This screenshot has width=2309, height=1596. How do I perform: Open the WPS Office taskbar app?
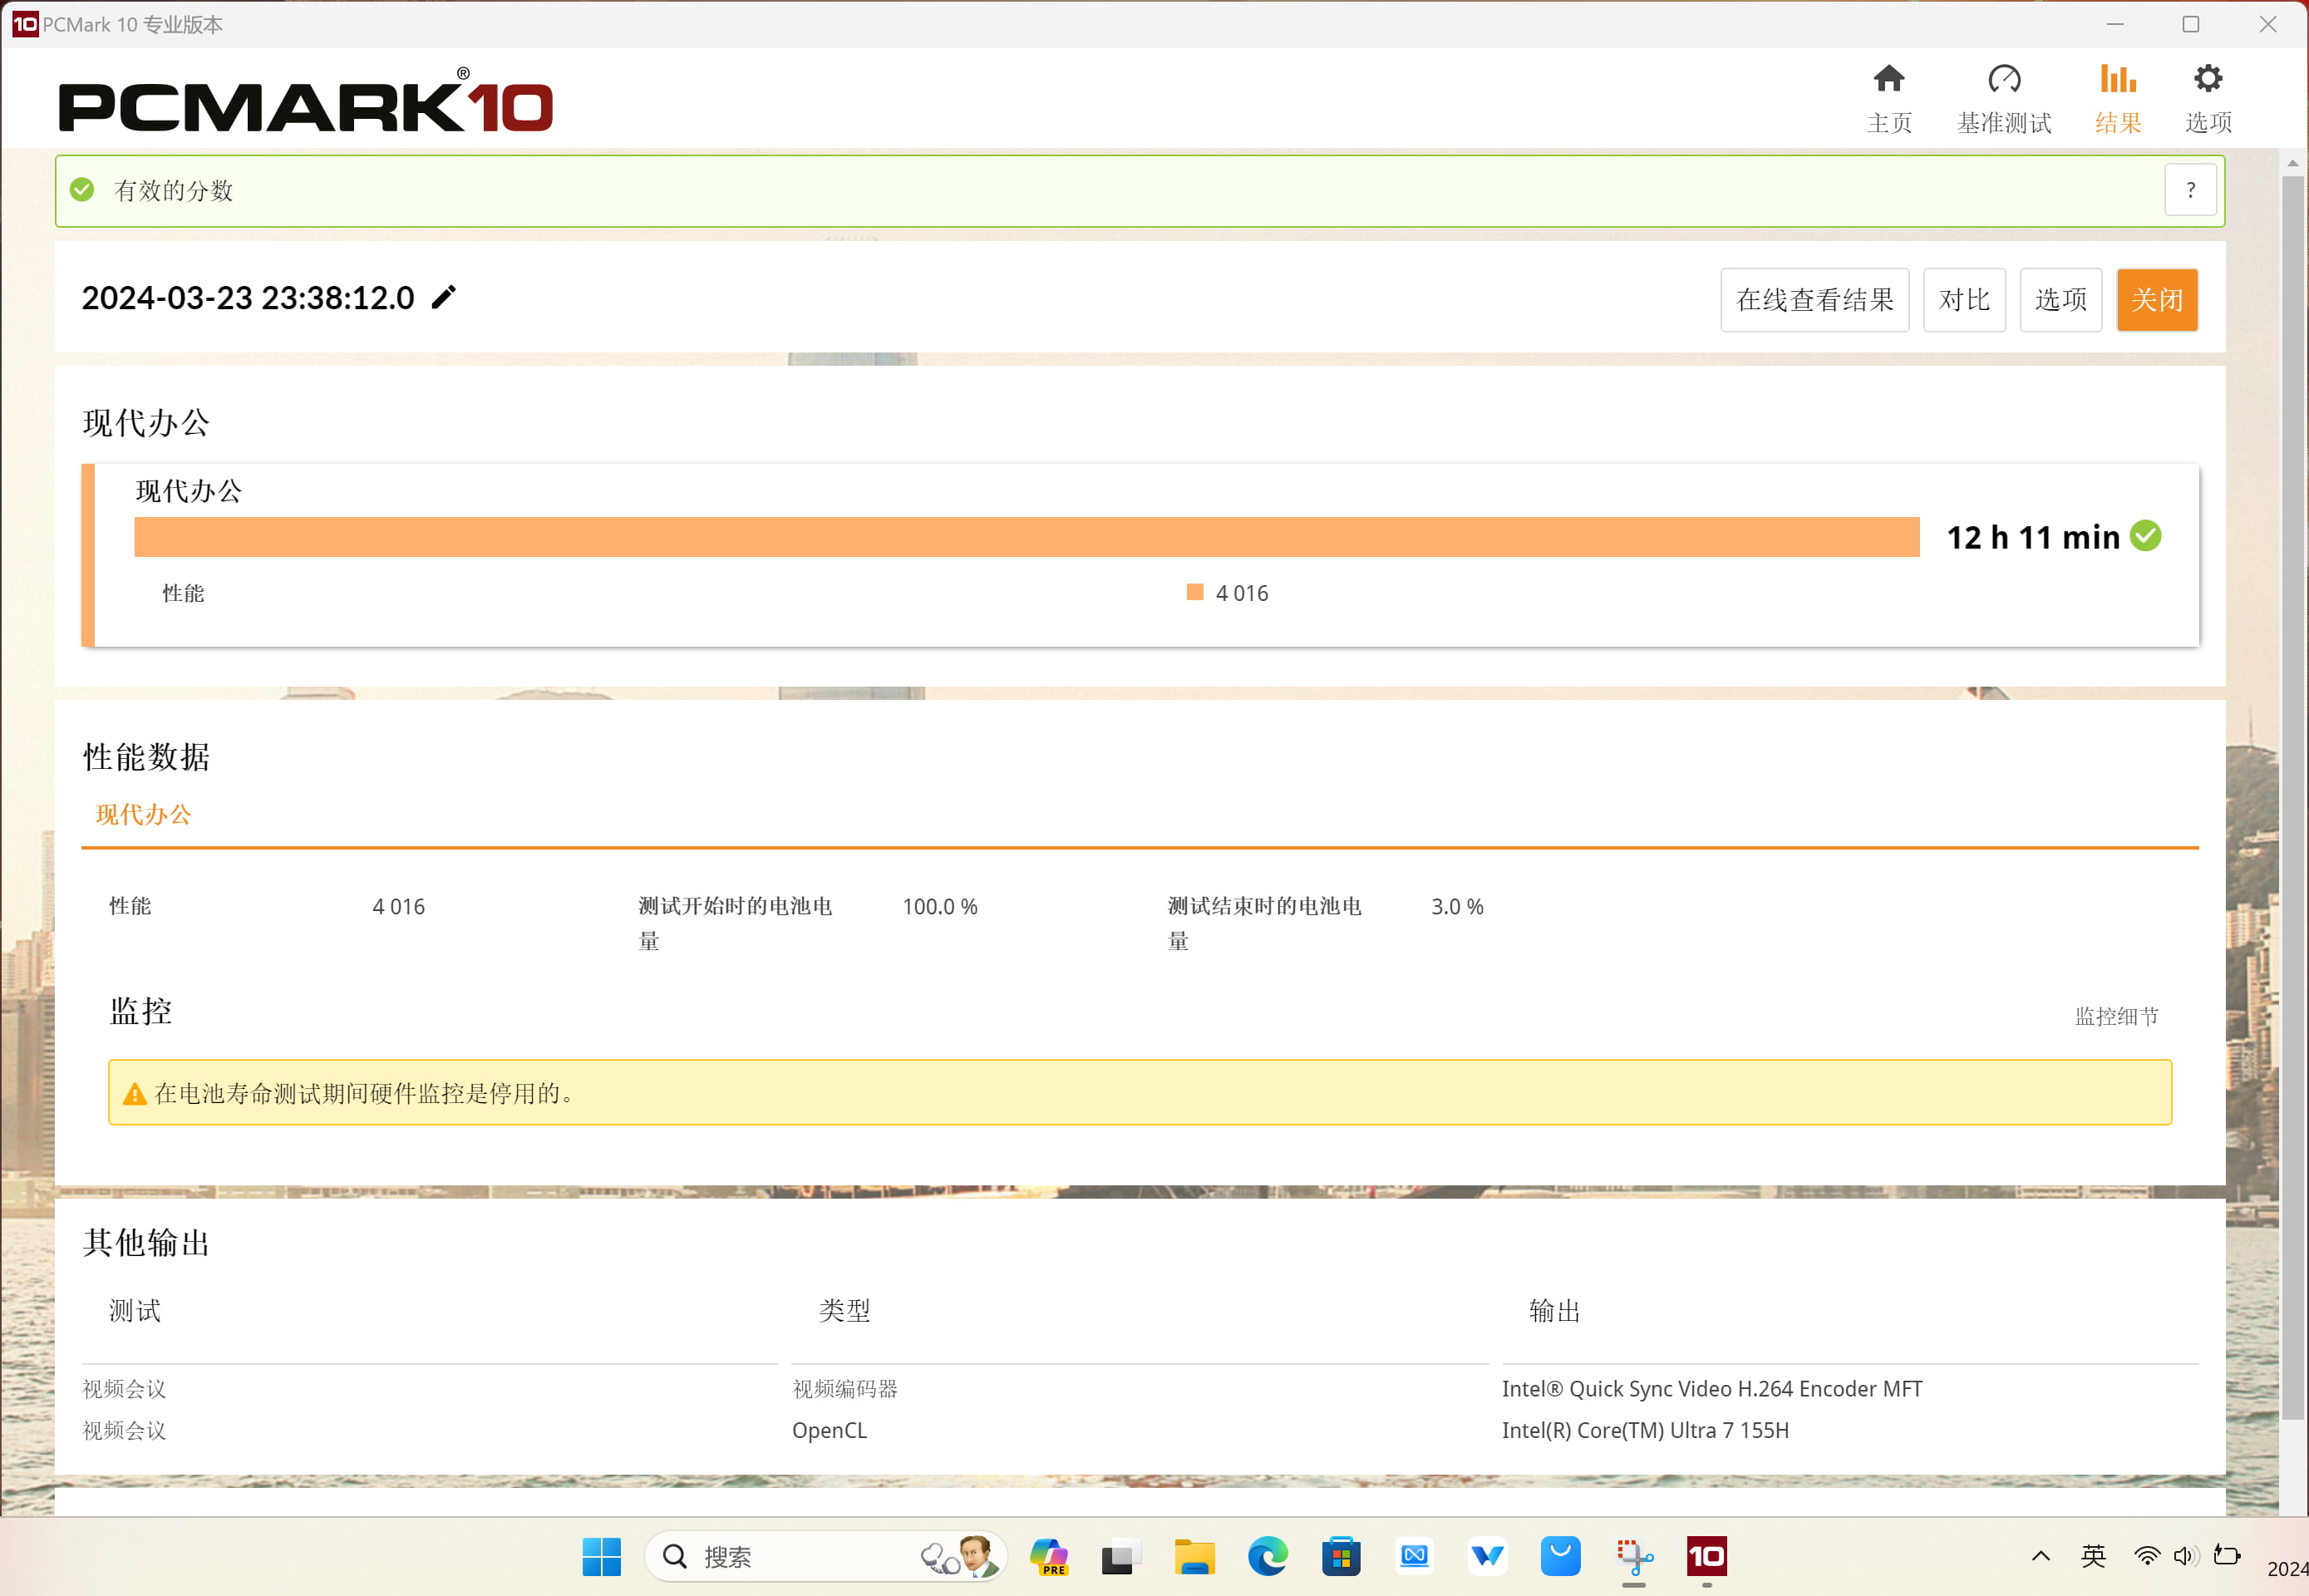pos(1487,1556)
